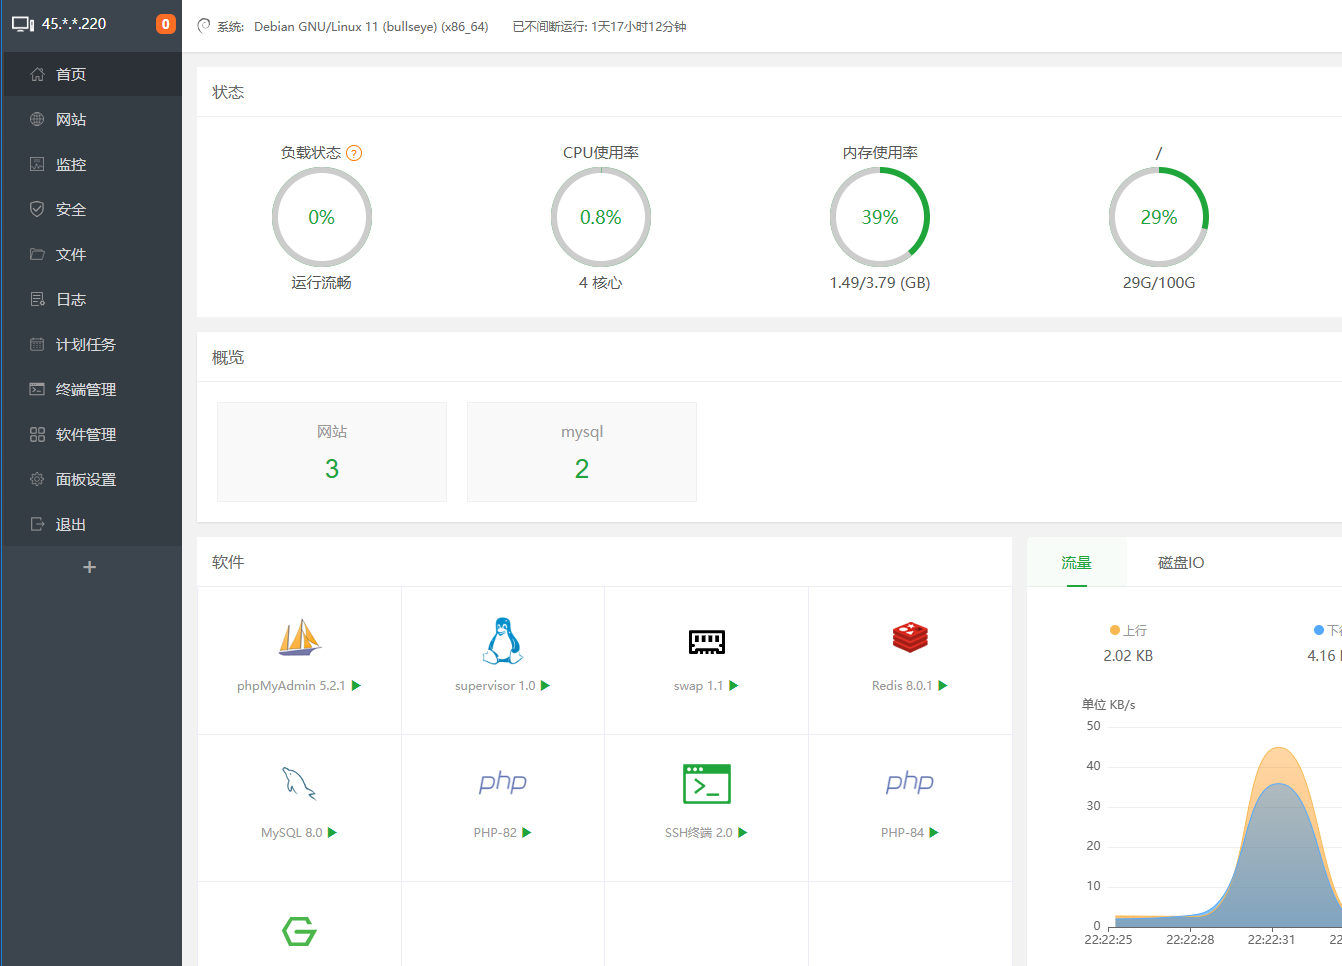The image size is (1342, 966).
Task: Select 计划任务 in the sidebar menu
Action: click(x=91, y=344)
